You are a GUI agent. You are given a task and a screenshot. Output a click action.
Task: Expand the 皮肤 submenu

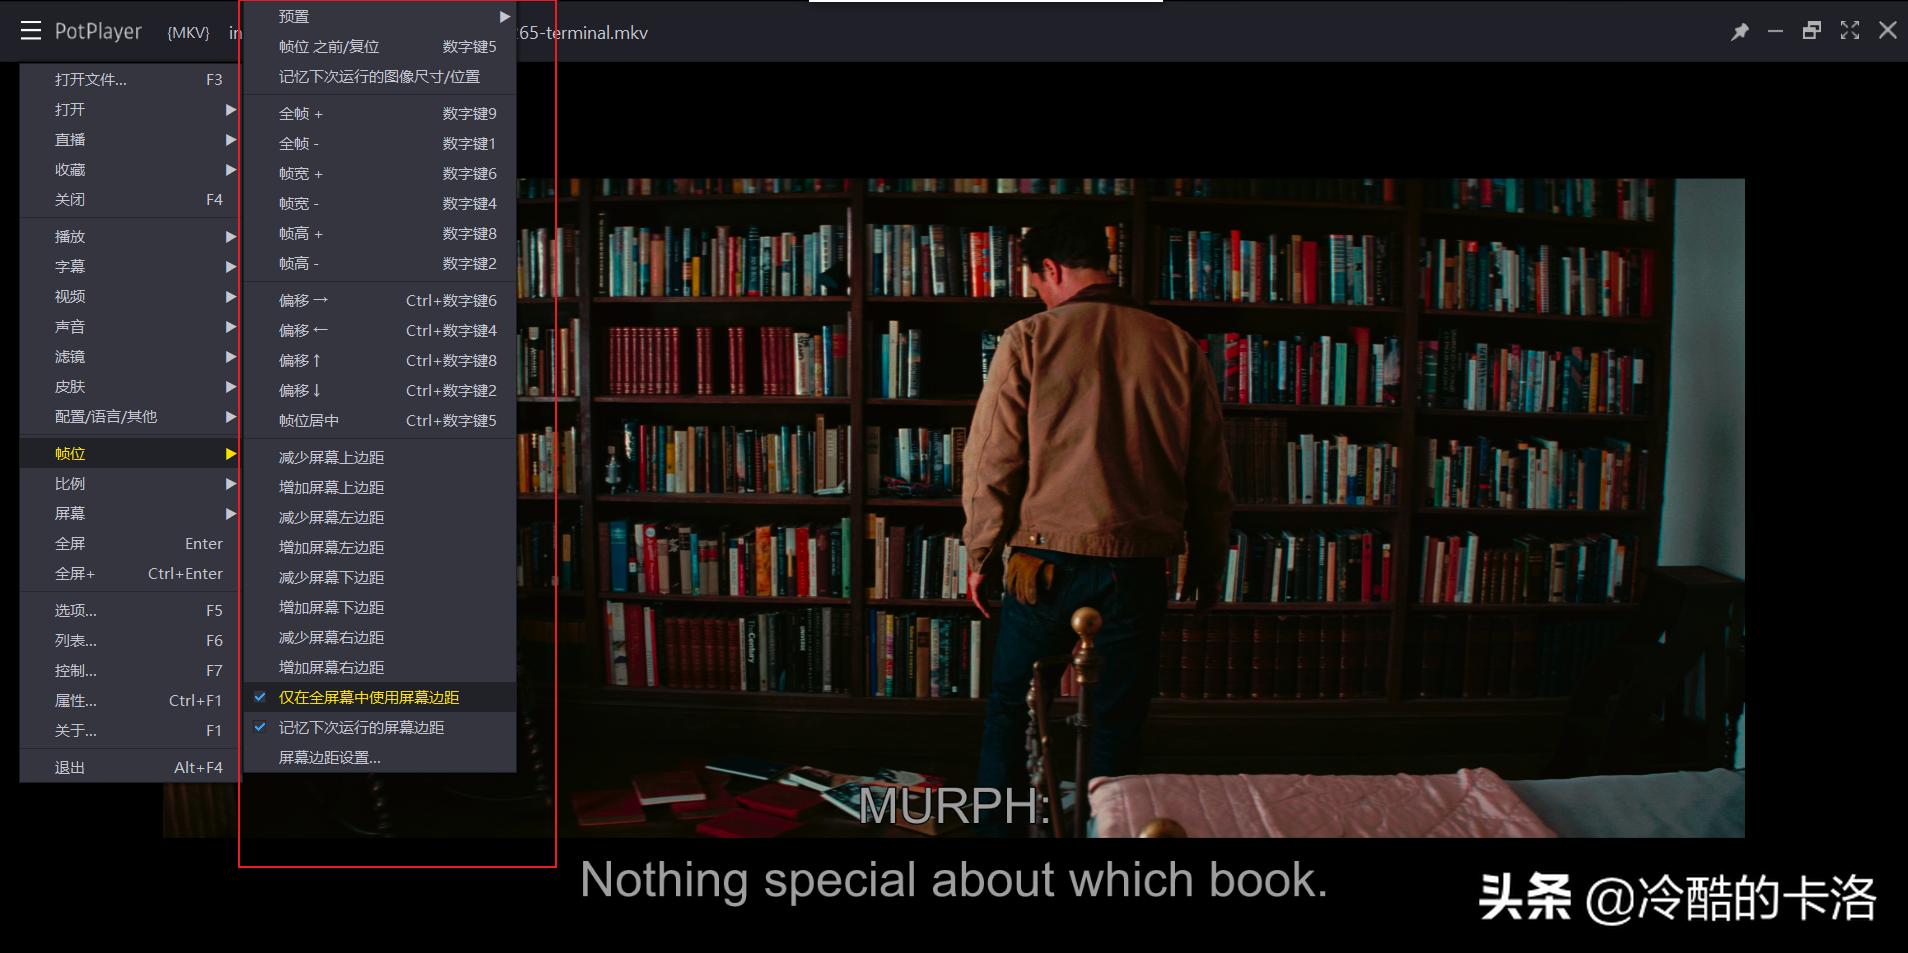pyautogui.click(x=129, y=386)
